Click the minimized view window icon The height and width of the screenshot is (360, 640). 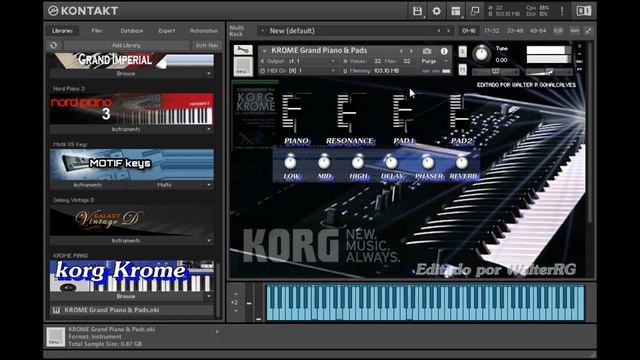tap(475, 11)
